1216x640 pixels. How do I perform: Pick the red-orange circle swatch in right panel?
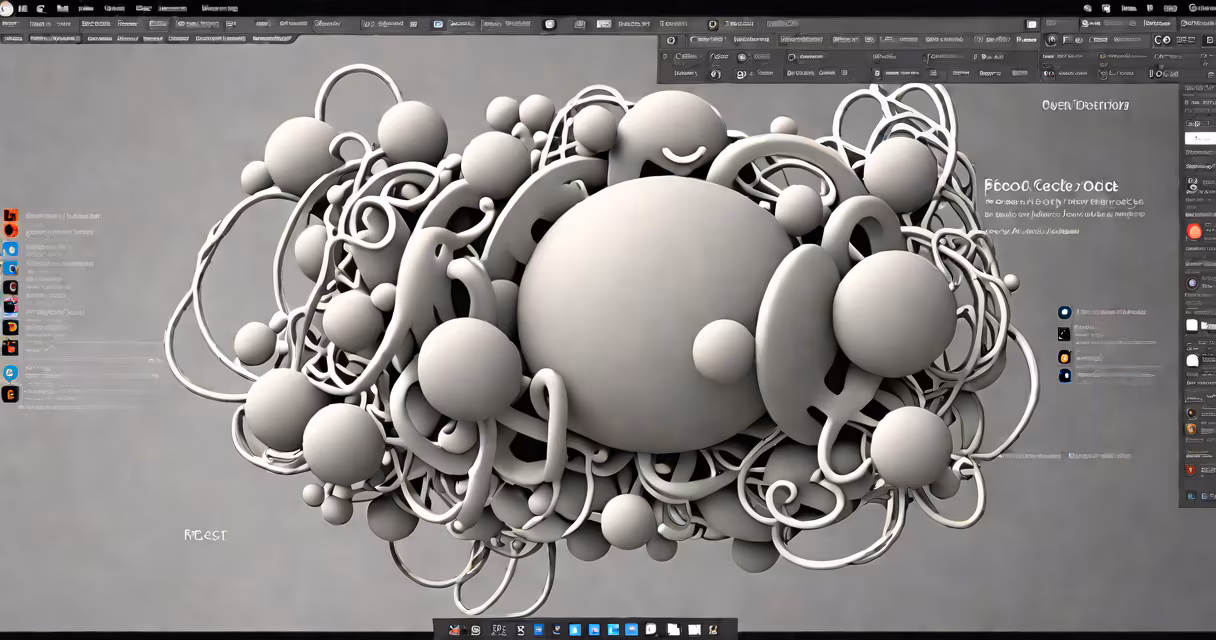(1193, 232)
